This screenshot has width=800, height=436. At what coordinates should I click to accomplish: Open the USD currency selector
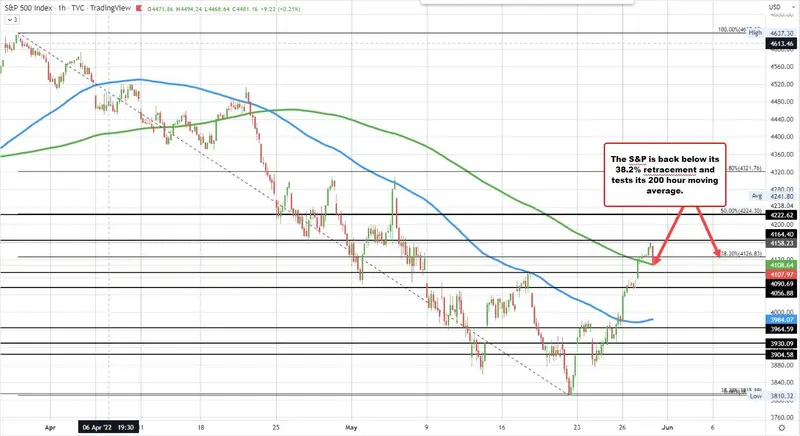click(774, 8)
